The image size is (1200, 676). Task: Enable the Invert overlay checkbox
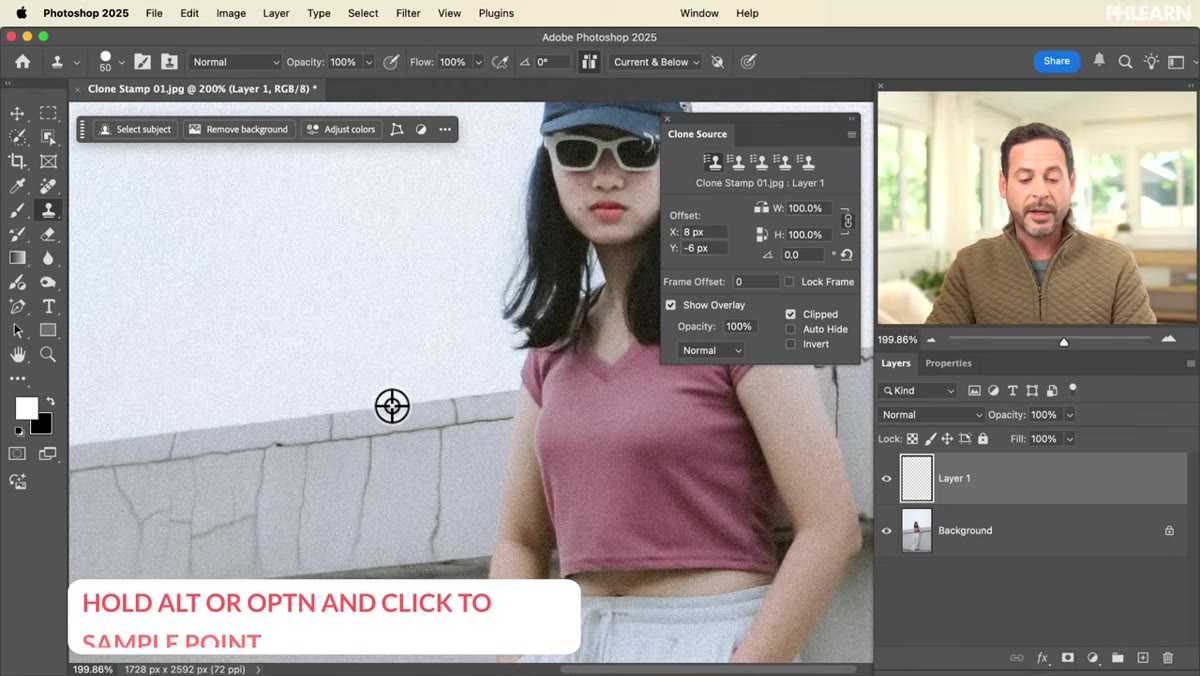point(790,344)
